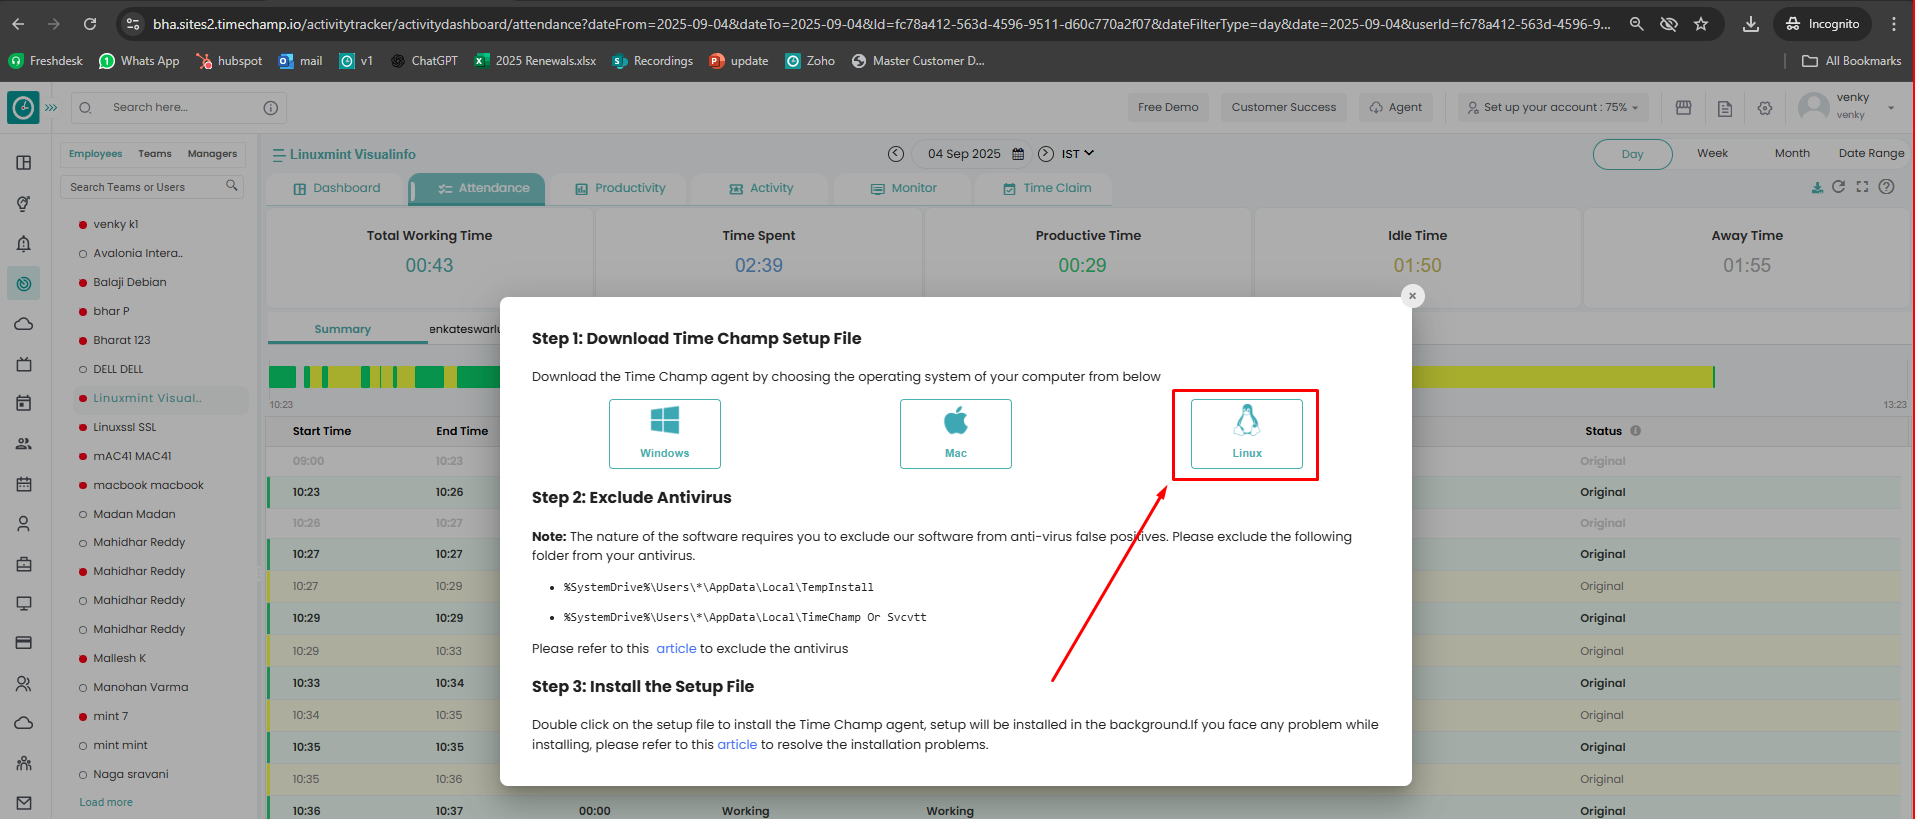Select the Summary tab

342,329
